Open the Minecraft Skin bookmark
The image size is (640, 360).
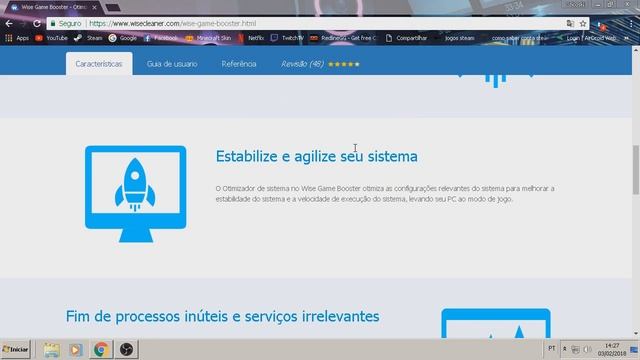click(208, 38)
